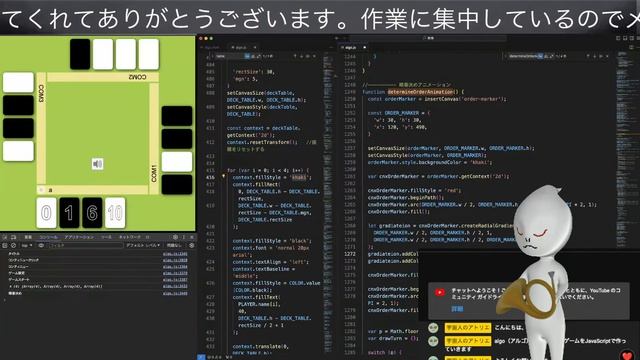Select the player's black card numbered 6
This screenshot has height=360, width=640.
click(x=92, y=213)
